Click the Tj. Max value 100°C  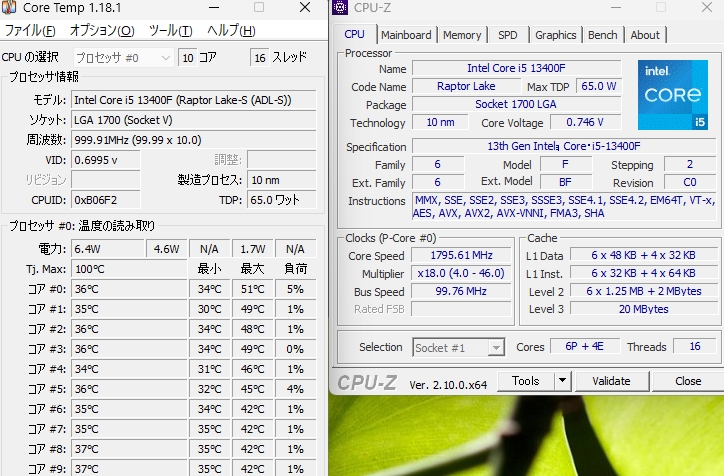coord(129,269)
